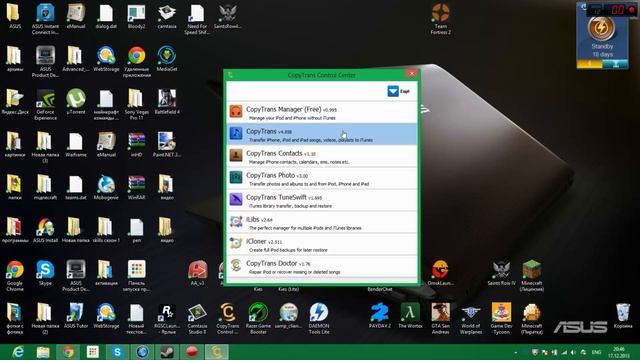Select the Saints Row IV desktop icon
The width and height of the screenshot is (640, 360).
pos(501,273)
